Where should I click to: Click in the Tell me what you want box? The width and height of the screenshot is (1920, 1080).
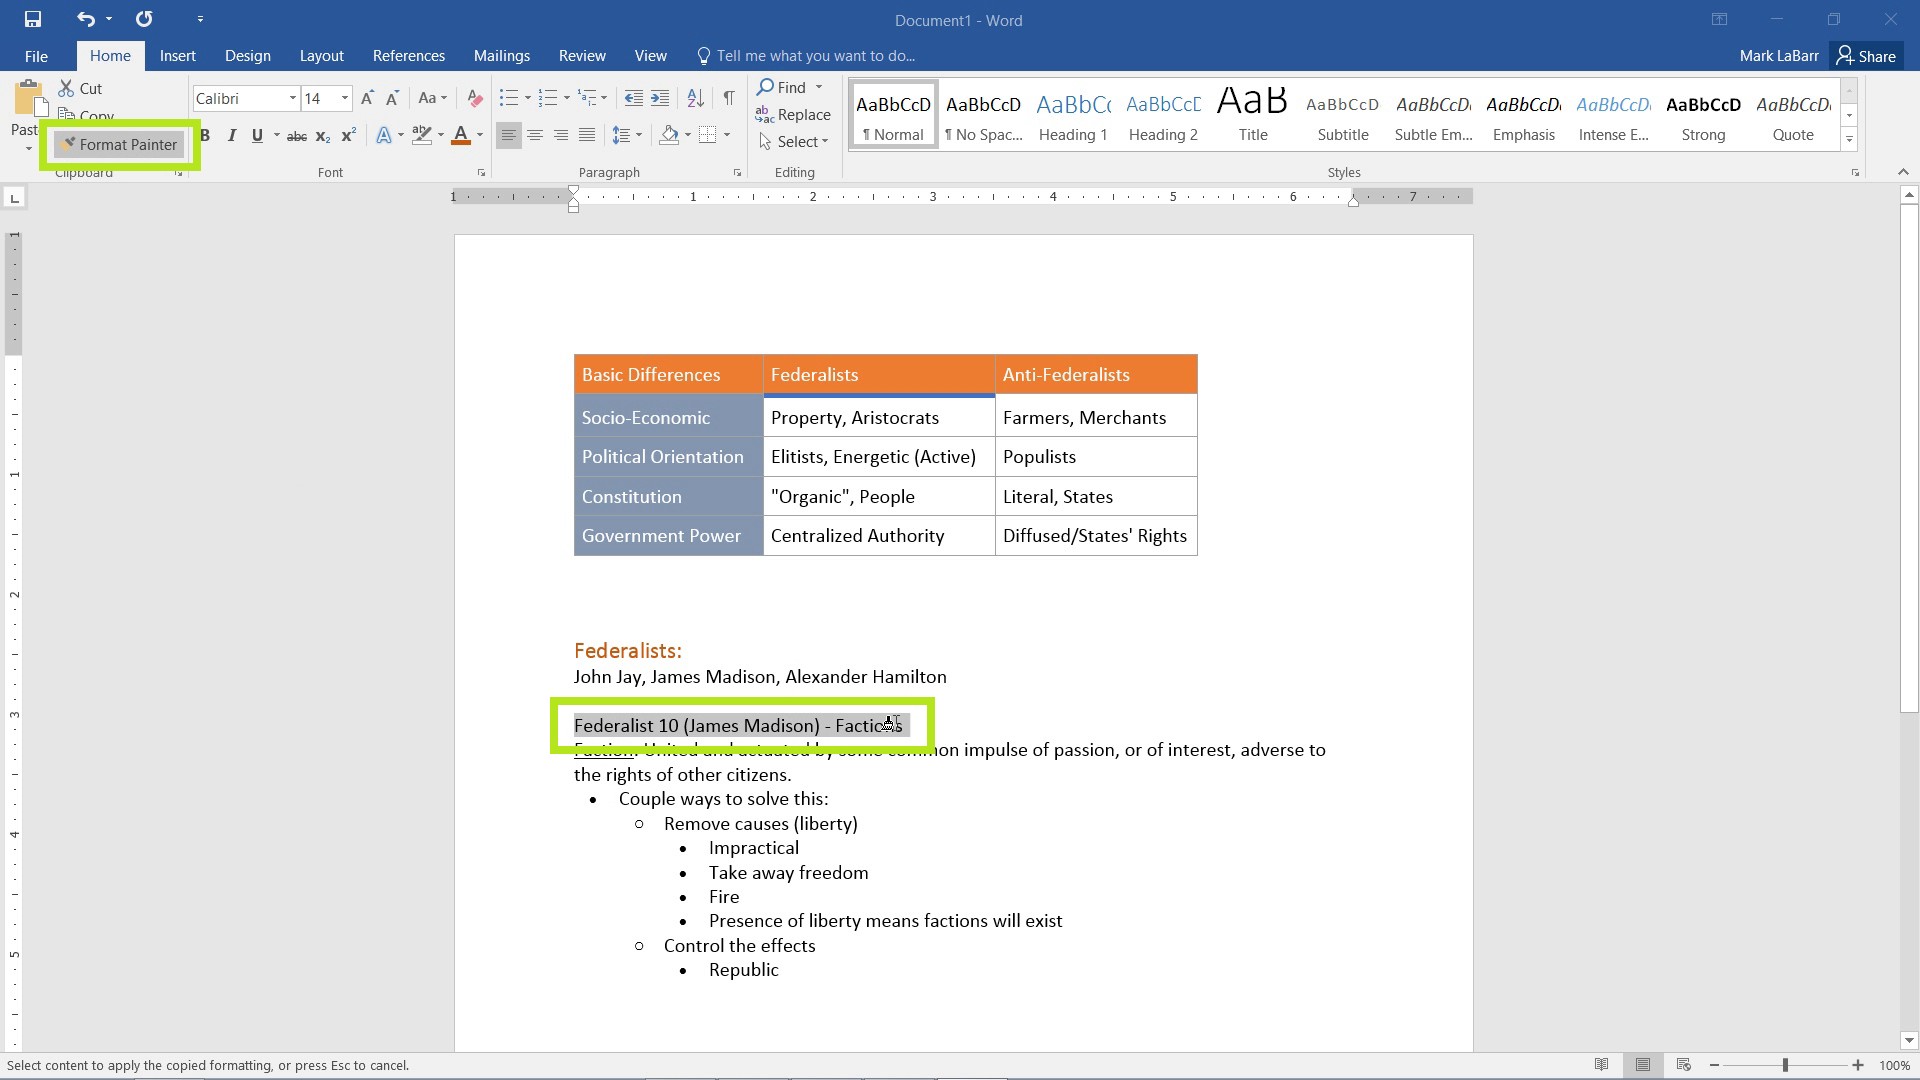[817, 55]
